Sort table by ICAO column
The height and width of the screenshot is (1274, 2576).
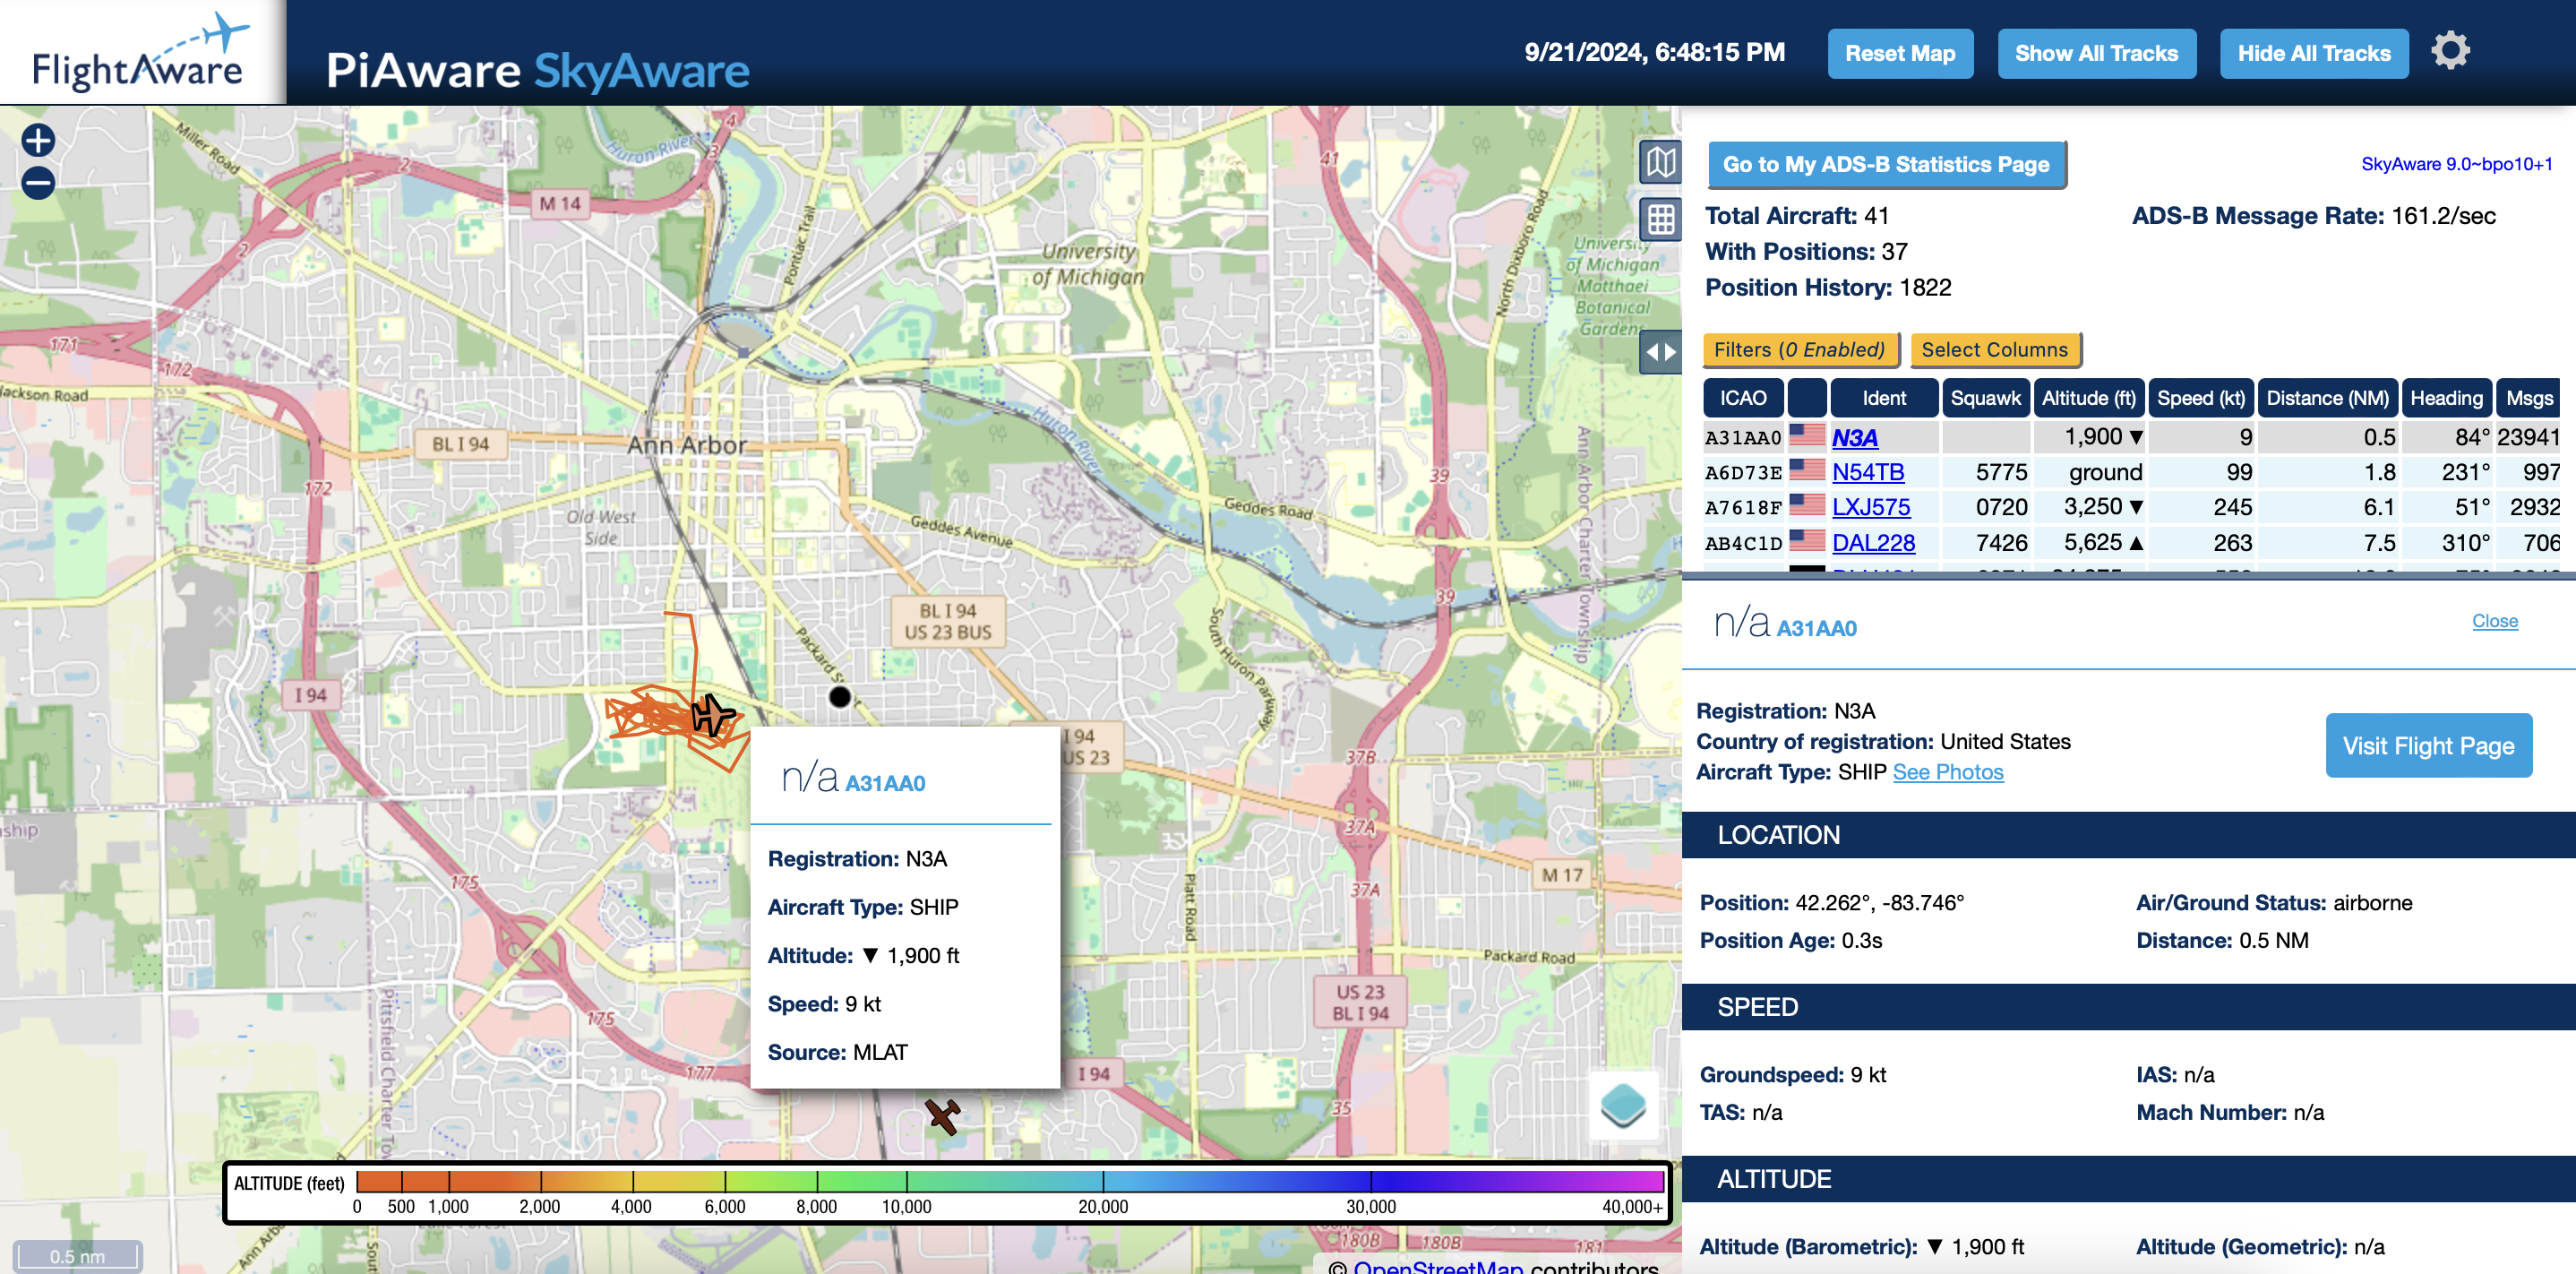tap(1742, 398)
